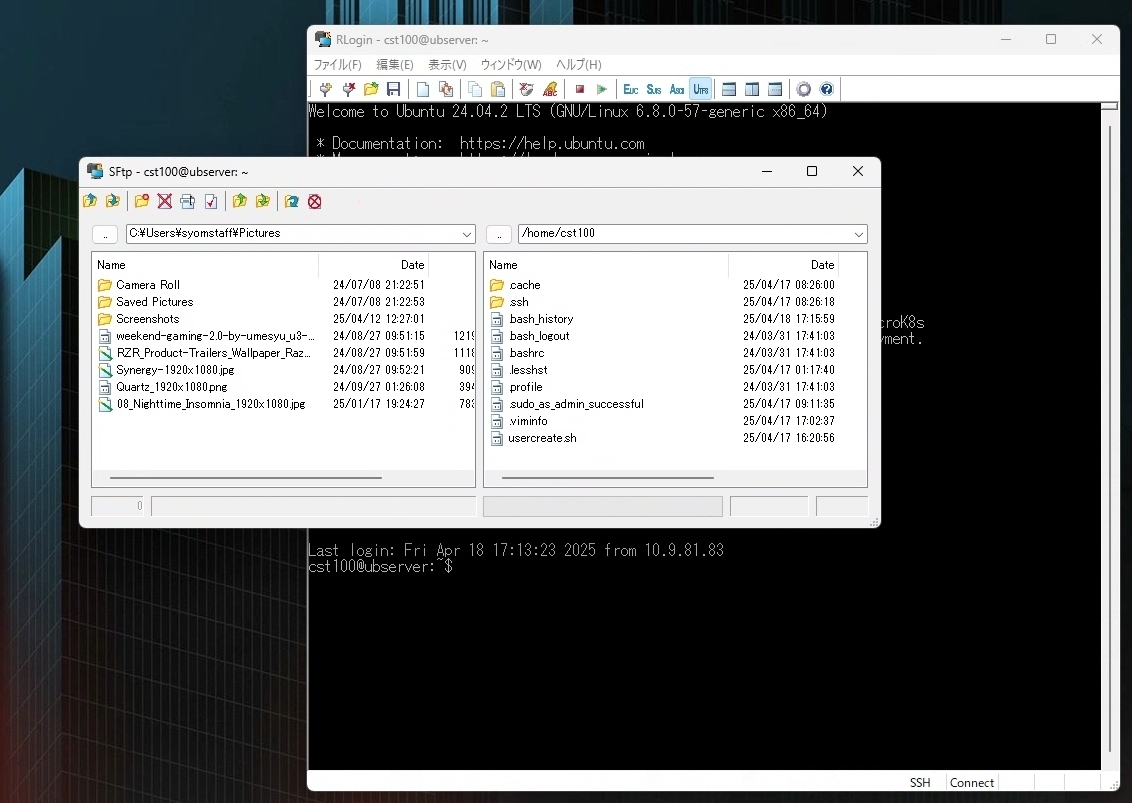The width and height of the screenshot is (1132, 803).
Task: Abort transfer with the red cancel icon
Action: pyautogui.click(x=315, y=202)
